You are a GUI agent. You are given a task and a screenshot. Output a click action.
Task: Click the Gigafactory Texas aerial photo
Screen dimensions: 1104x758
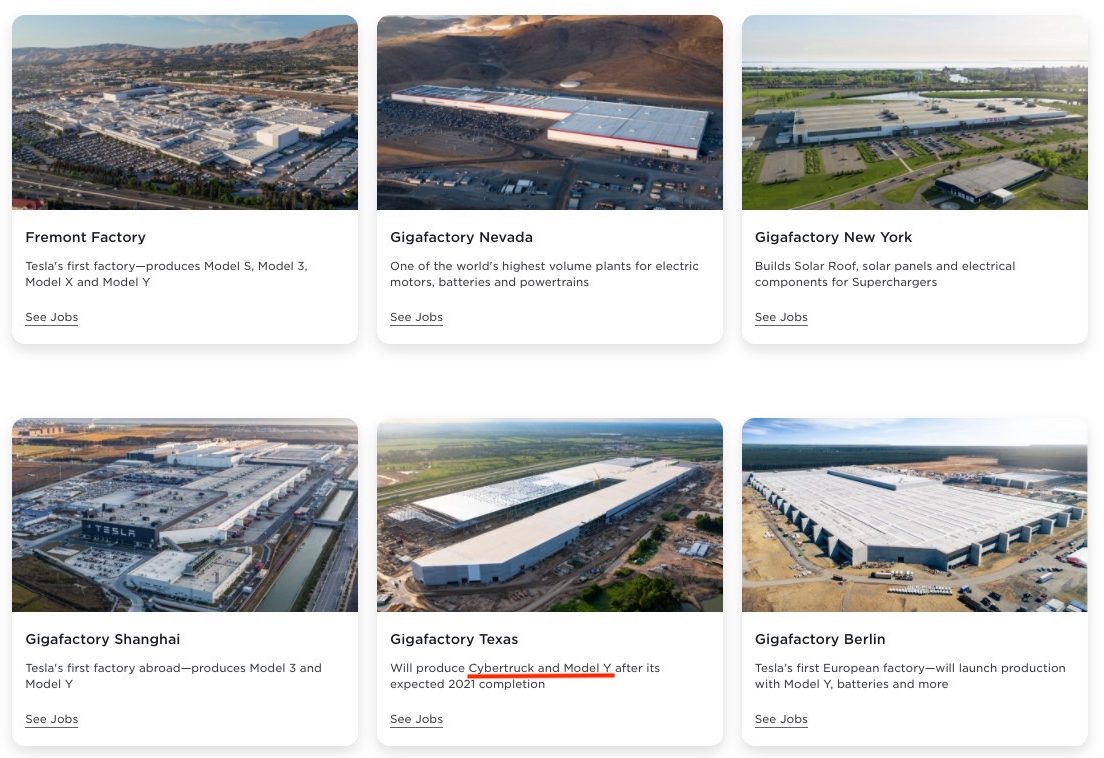[549, 514]
